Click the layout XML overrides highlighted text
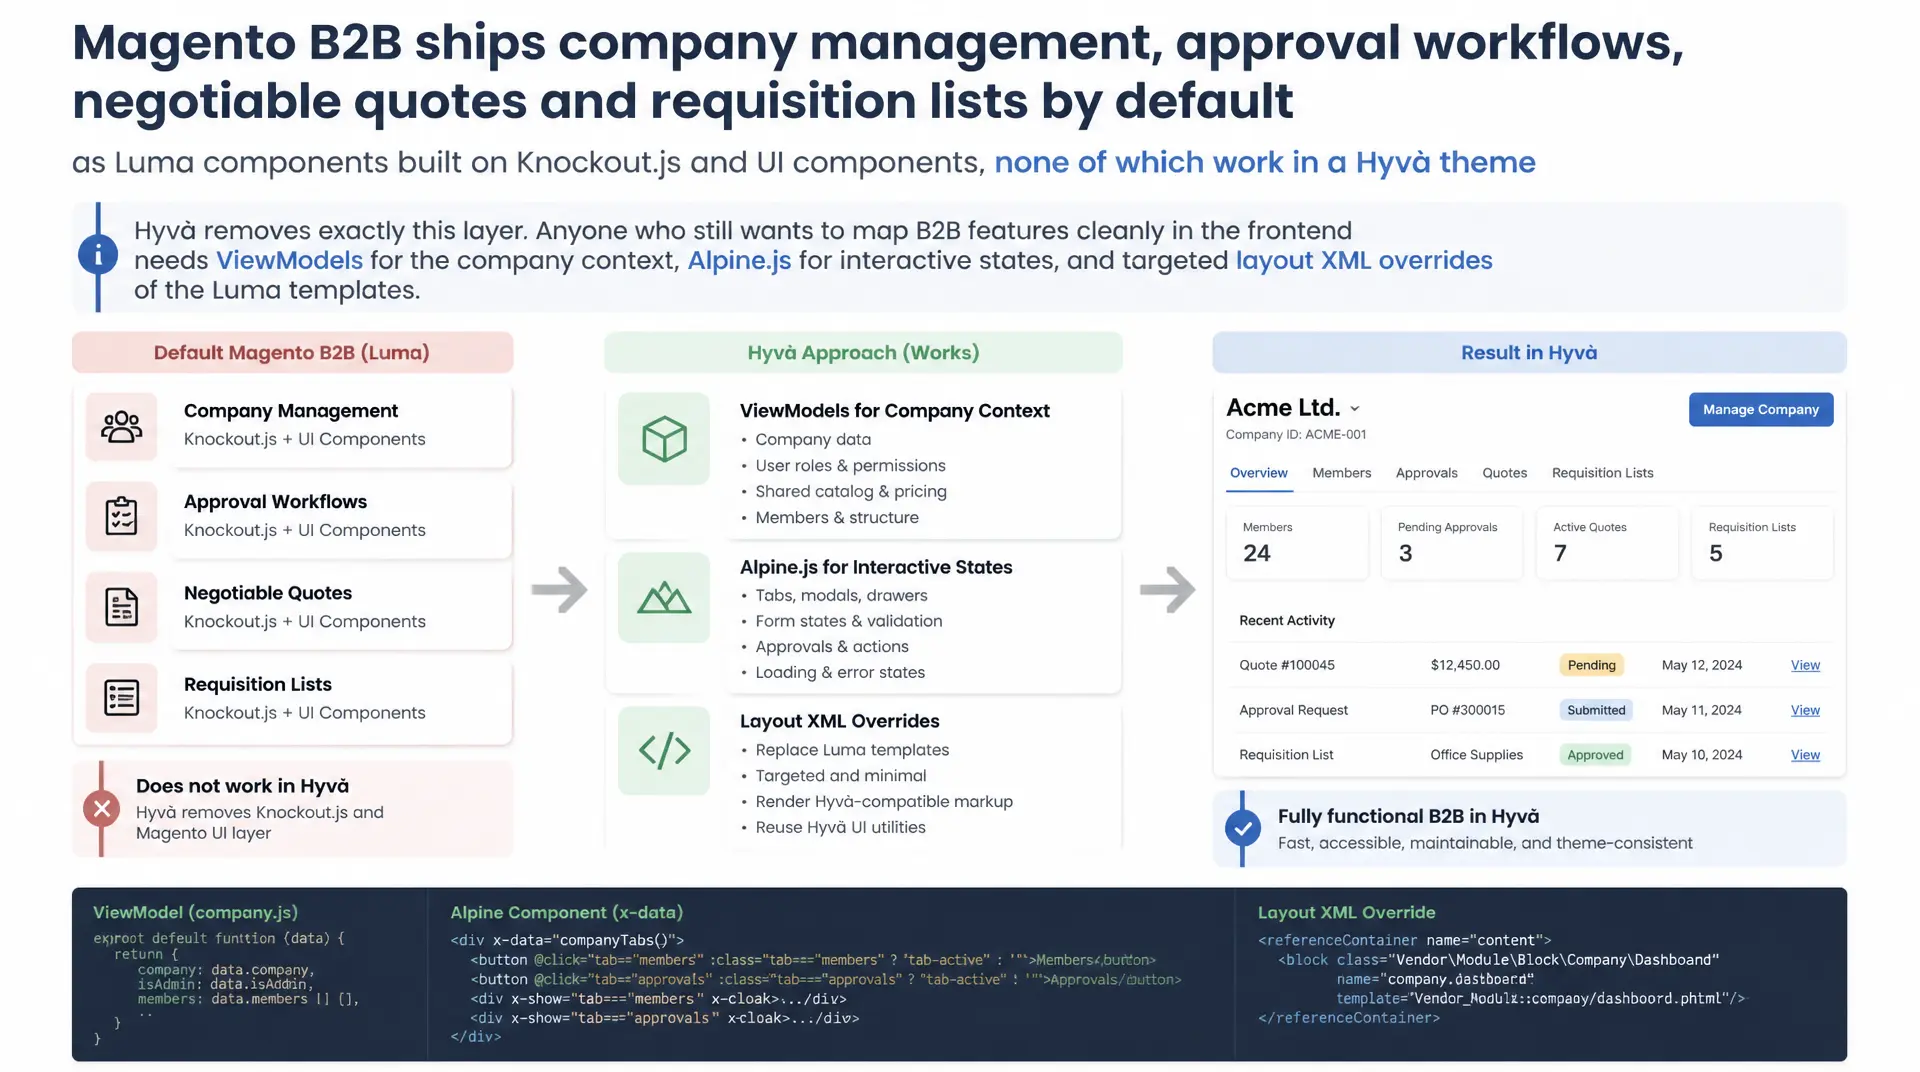1920x1072 pixels. [1364, 260]
